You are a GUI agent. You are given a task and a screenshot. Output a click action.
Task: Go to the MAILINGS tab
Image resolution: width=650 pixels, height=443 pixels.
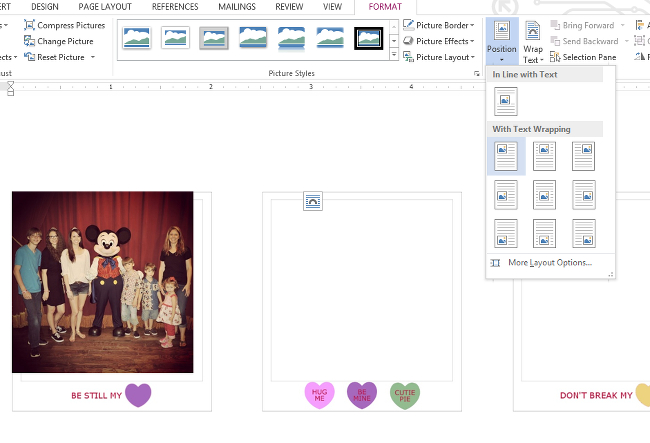pos(237,7)
